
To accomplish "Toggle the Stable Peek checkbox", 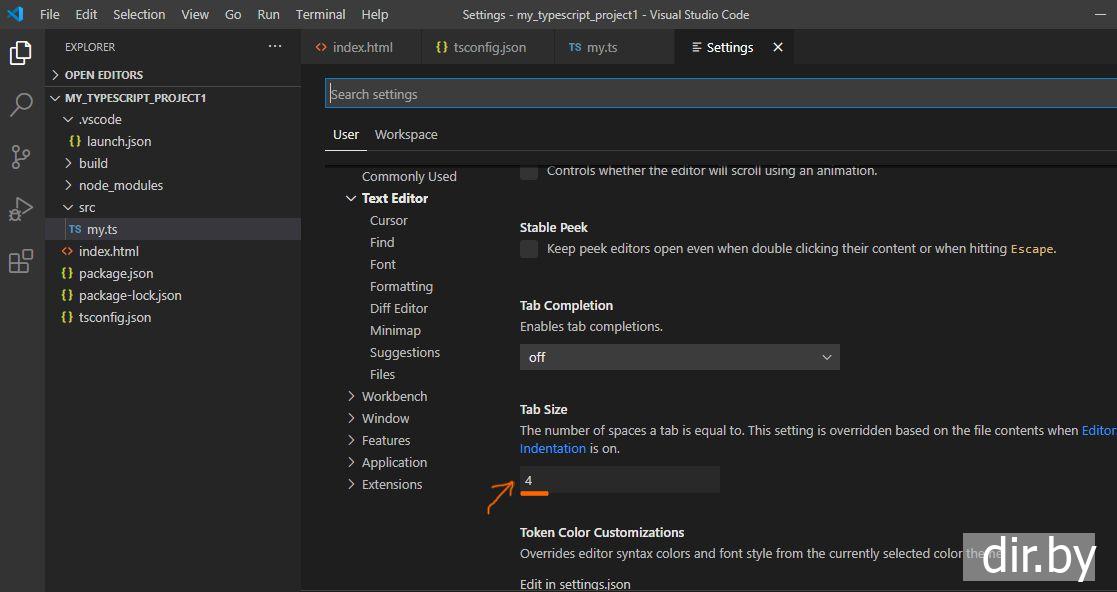I will (529, 249).
